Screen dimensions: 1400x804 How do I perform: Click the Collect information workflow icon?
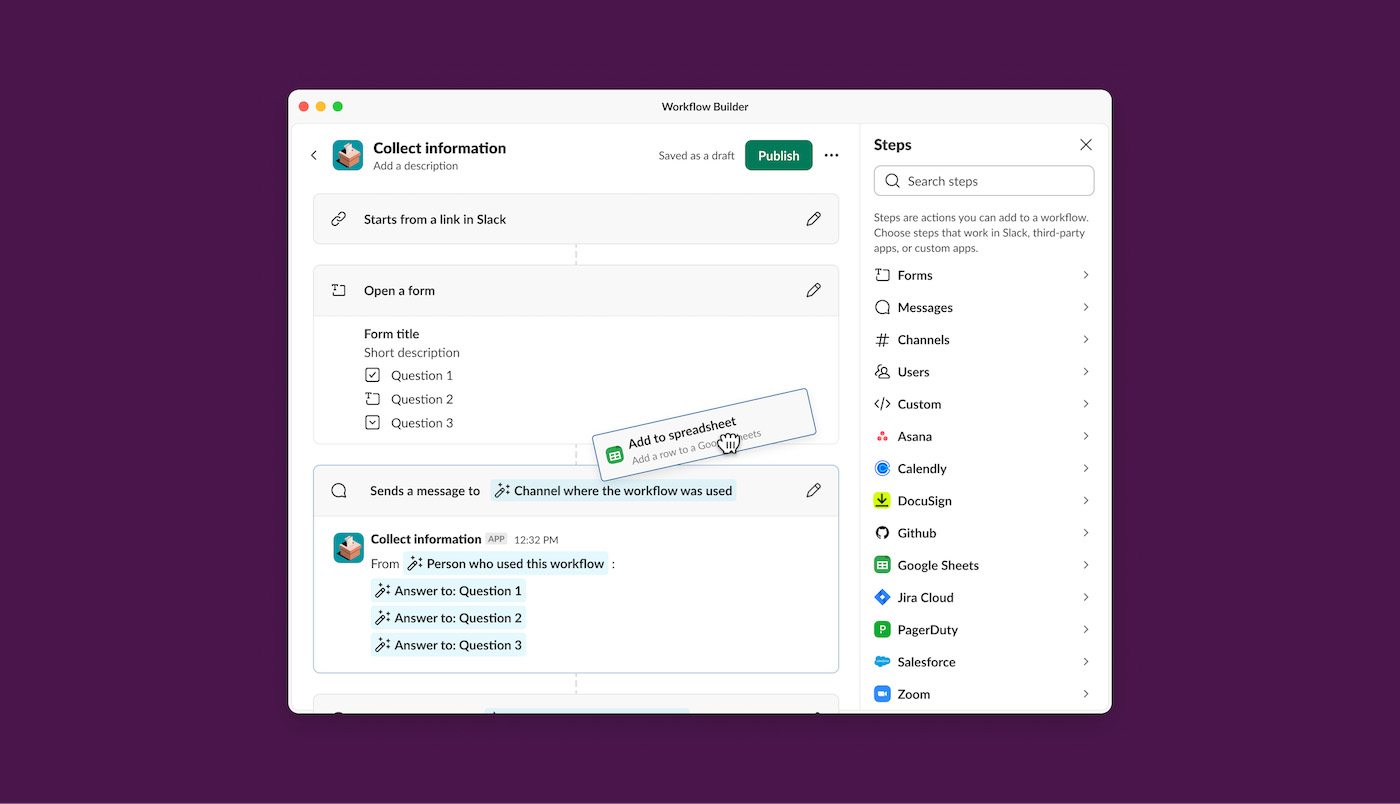[348, 155]
